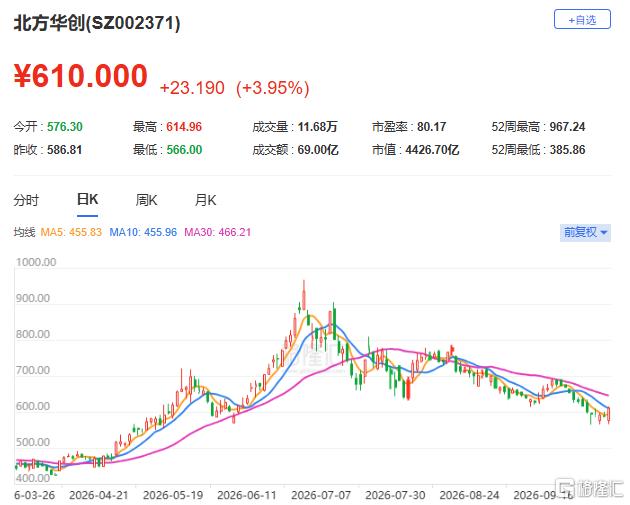Click the 52-week high value 967.24
The height and width of the screenshot is (505, 630).
(567, 127)
